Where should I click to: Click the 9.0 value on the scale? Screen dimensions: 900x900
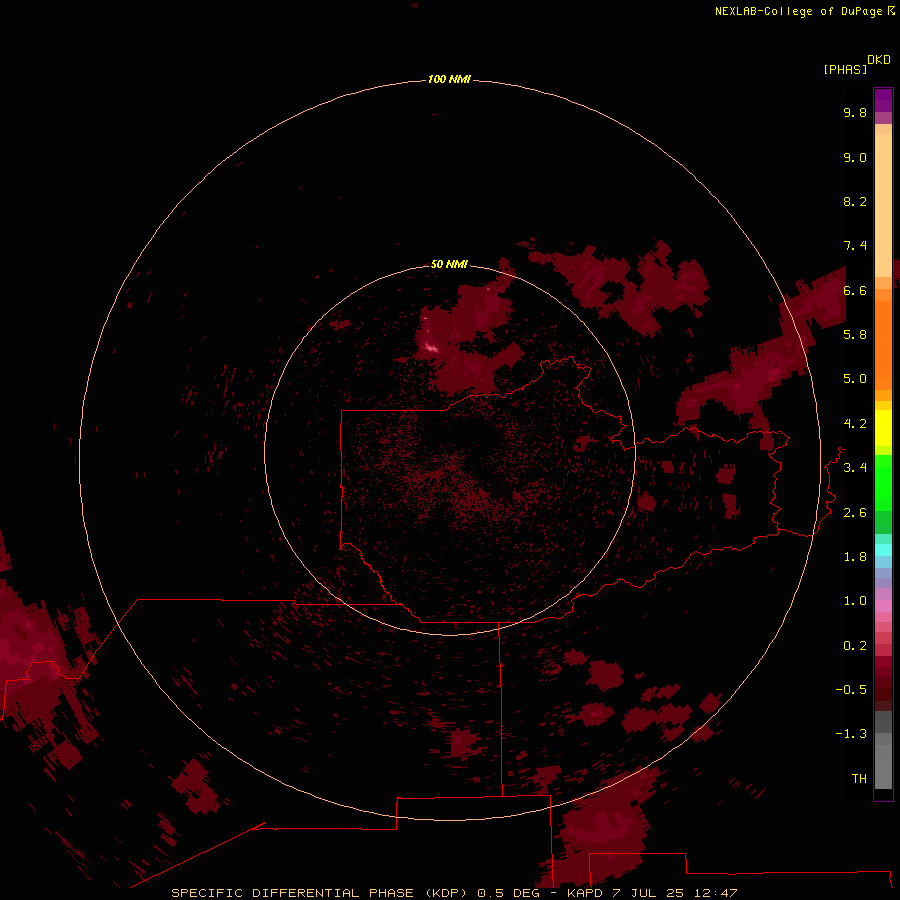855,157
